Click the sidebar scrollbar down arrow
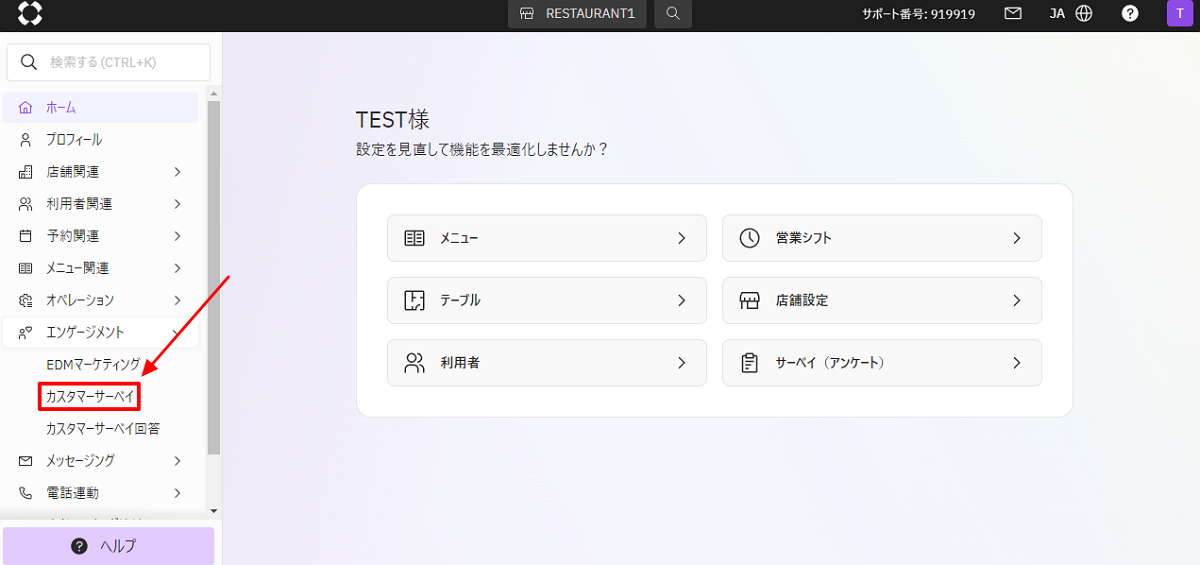 click(x=213, y=511)
